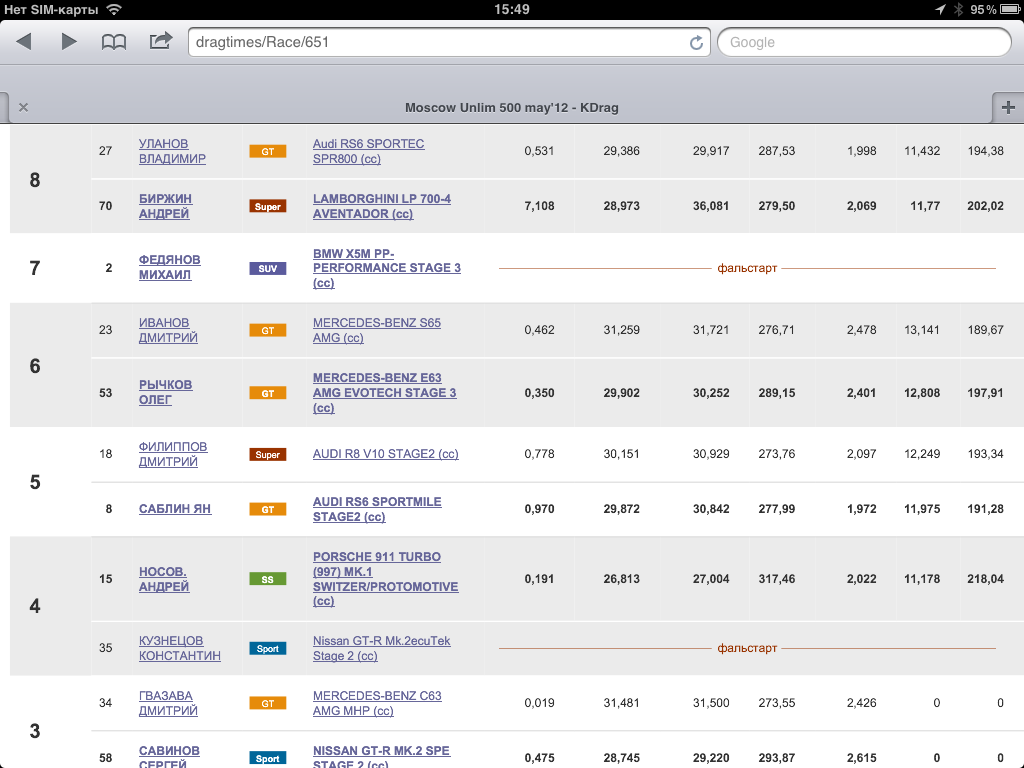Go back with the Safari back arrow
Screen dimensions: 1024x768
click(x=24, y=42)
